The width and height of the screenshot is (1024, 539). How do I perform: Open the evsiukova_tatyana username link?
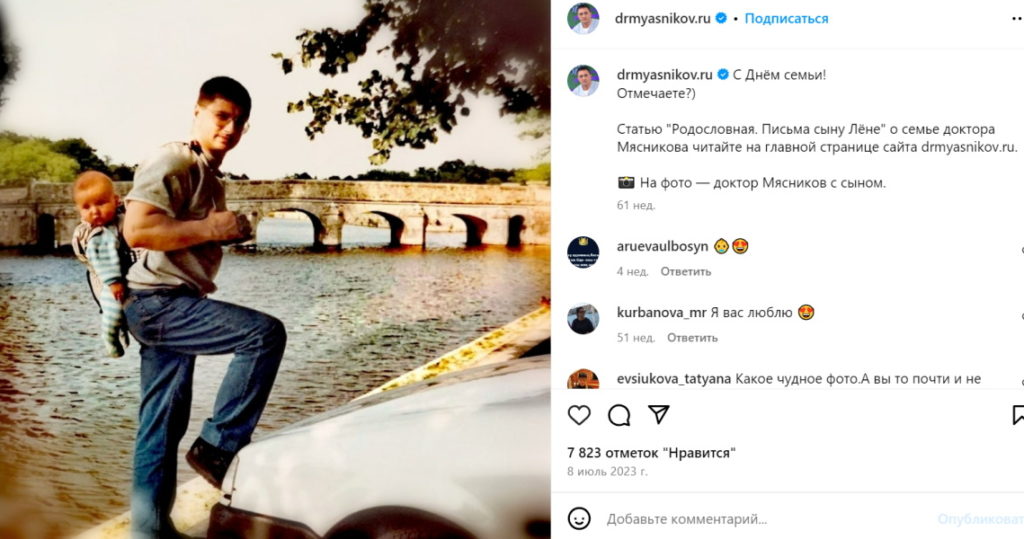coord(674,379)
